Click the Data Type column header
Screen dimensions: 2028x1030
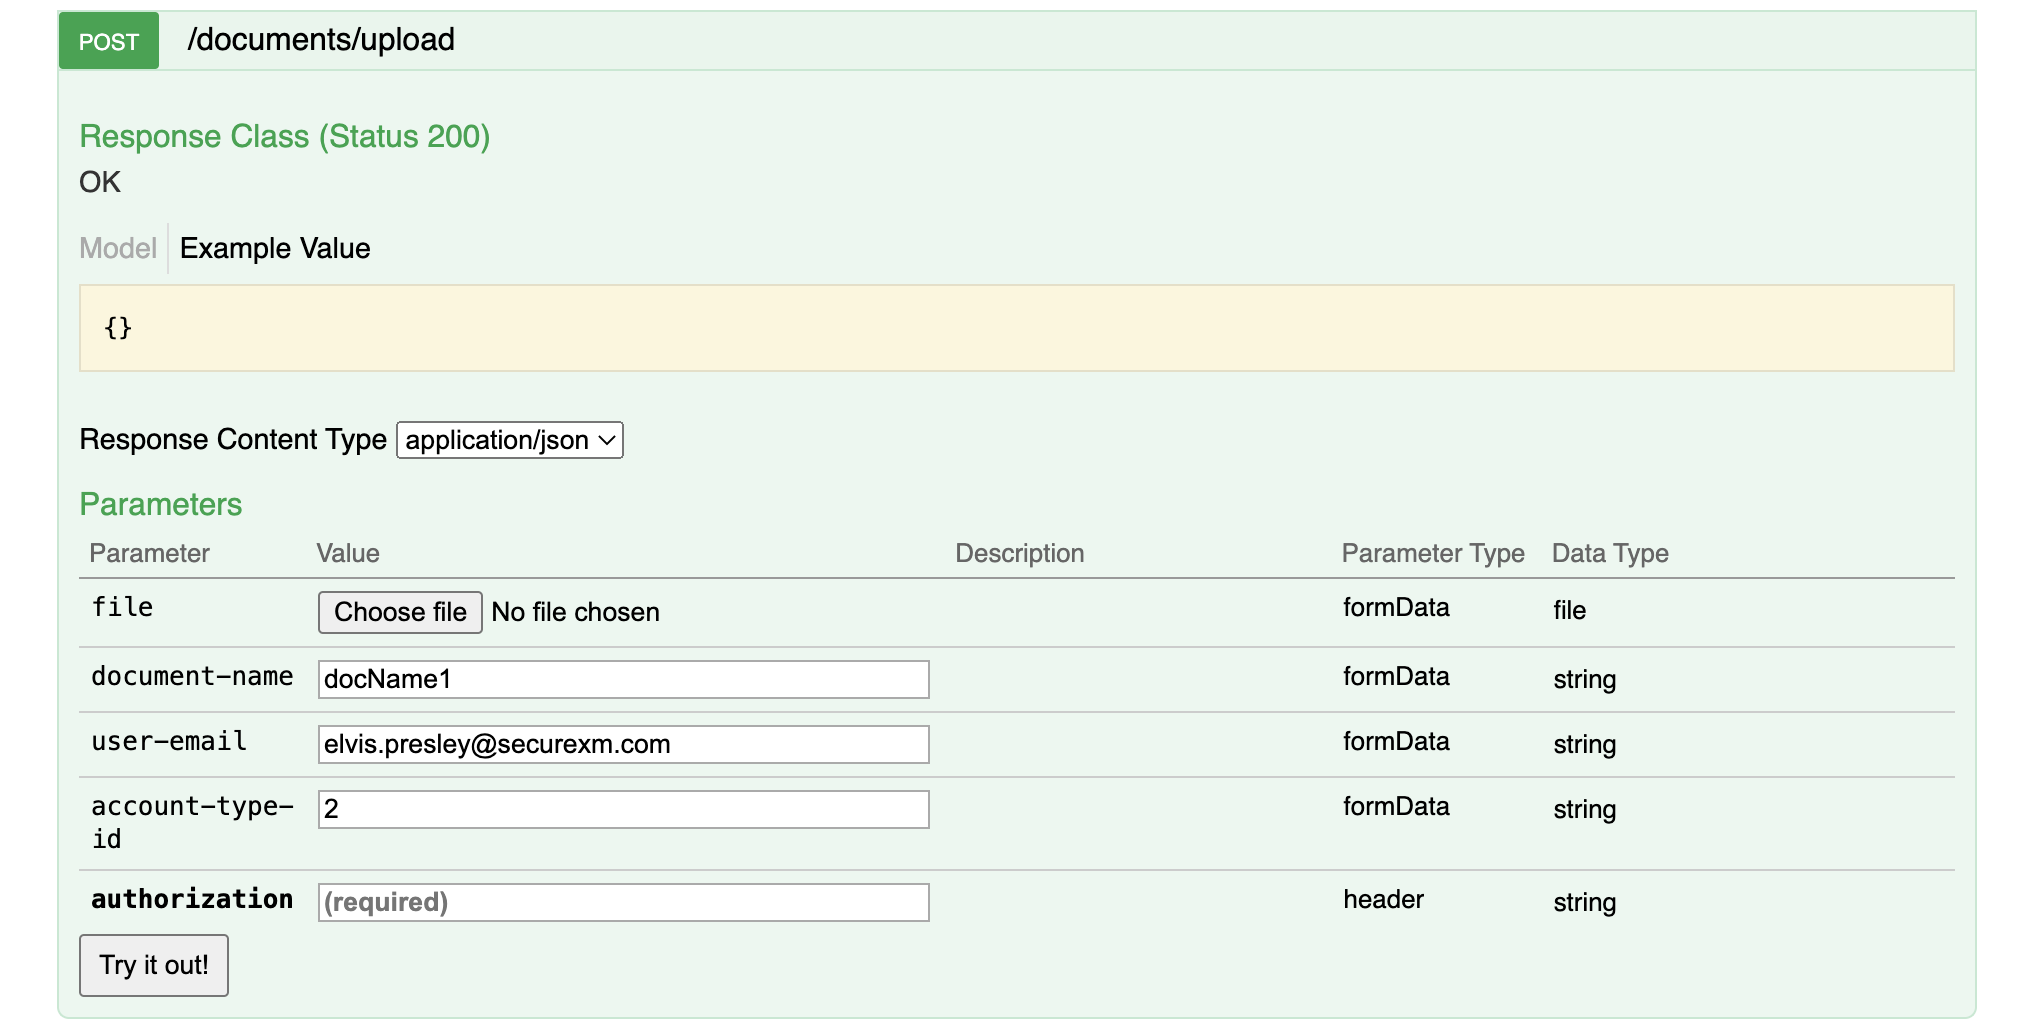(1609, 553)
